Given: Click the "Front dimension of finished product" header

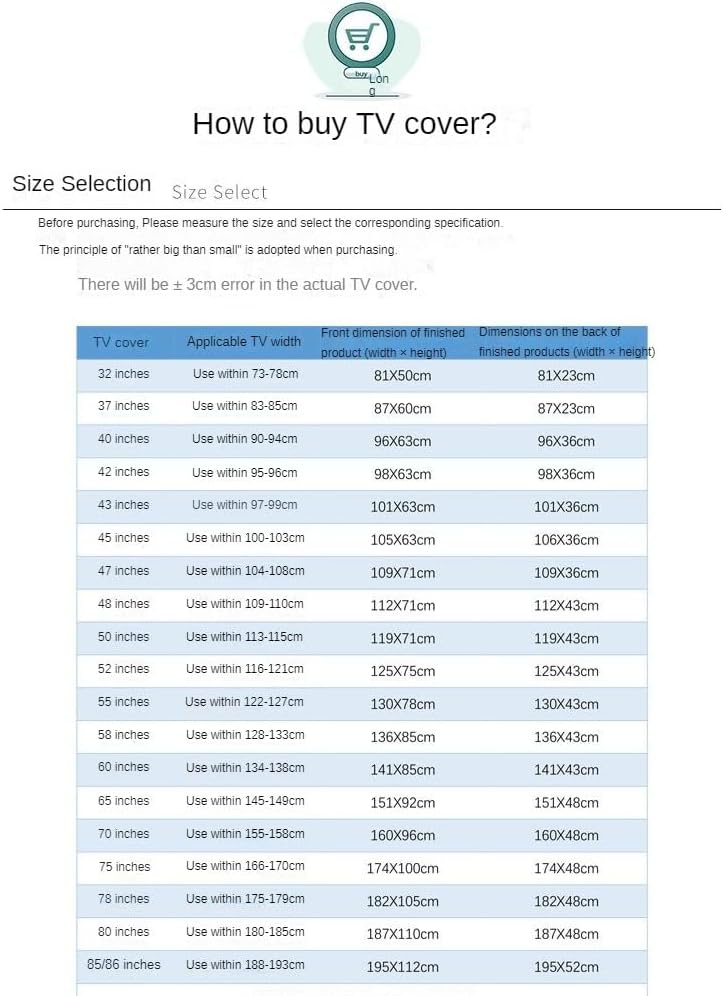Looking at the screenshot, I should [x=393, y=342].
